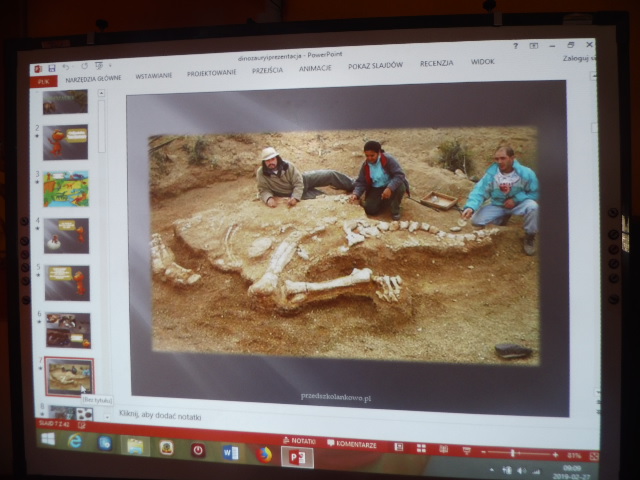
Task: Click the Redo/Repeat arrow icon
Action: (x=84, y=66)
